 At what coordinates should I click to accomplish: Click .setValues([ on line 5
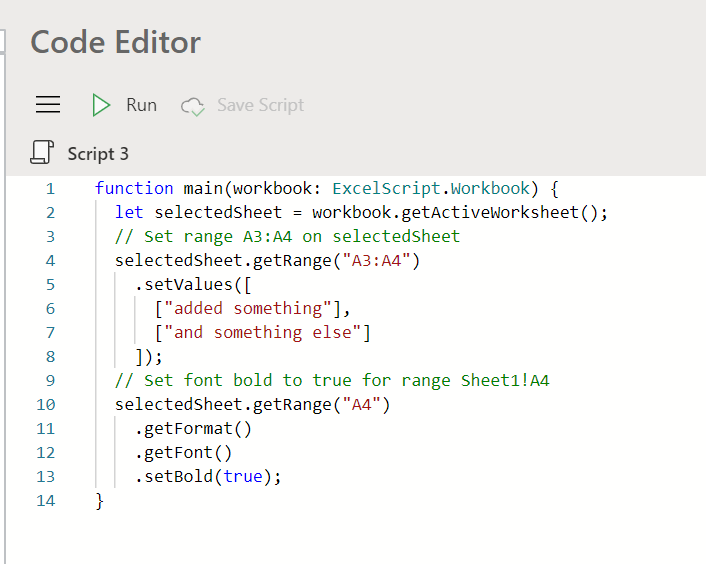(x=193, y=284)
